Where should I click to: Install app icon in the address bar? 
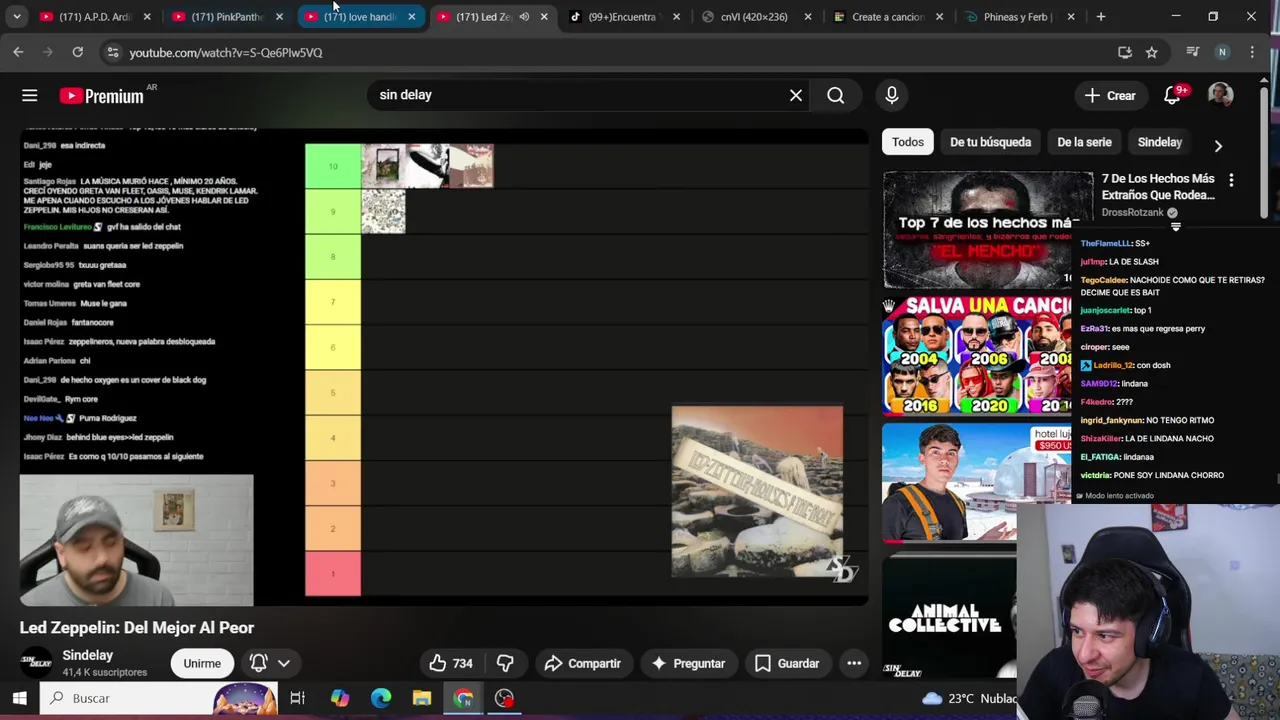pyautogui.click(x=1125, y=52)
